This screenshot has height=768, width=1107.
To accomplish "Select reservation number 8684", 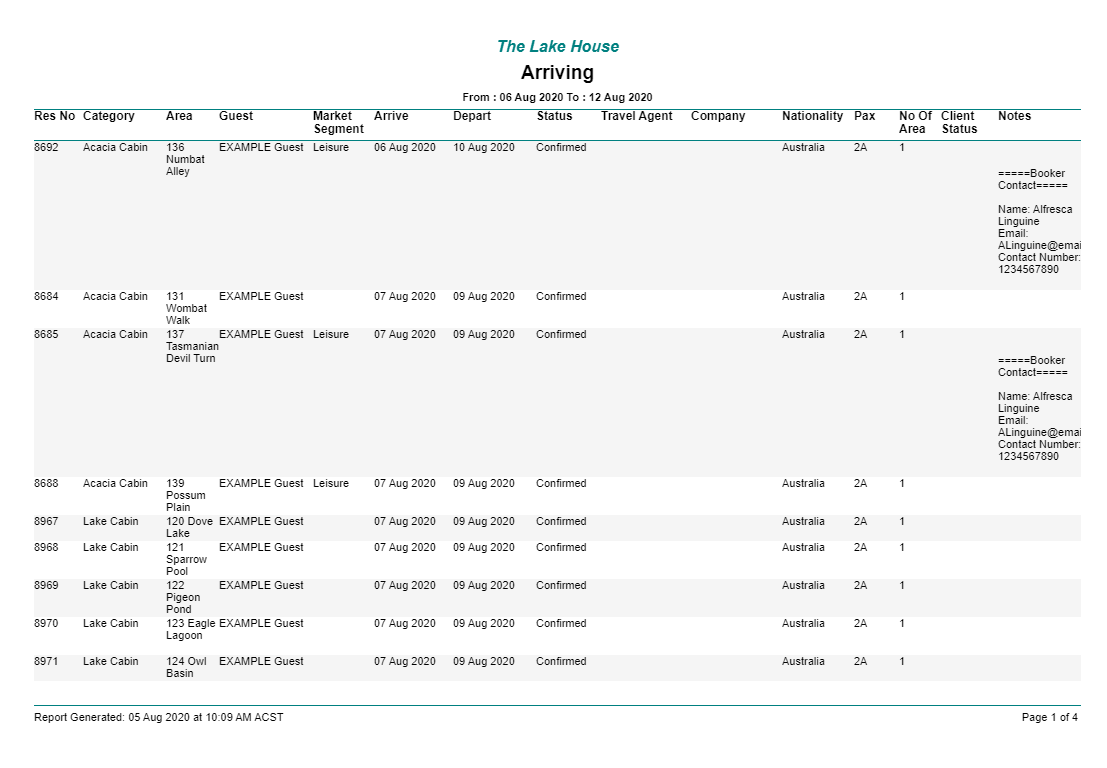I will tap(47, 296).
